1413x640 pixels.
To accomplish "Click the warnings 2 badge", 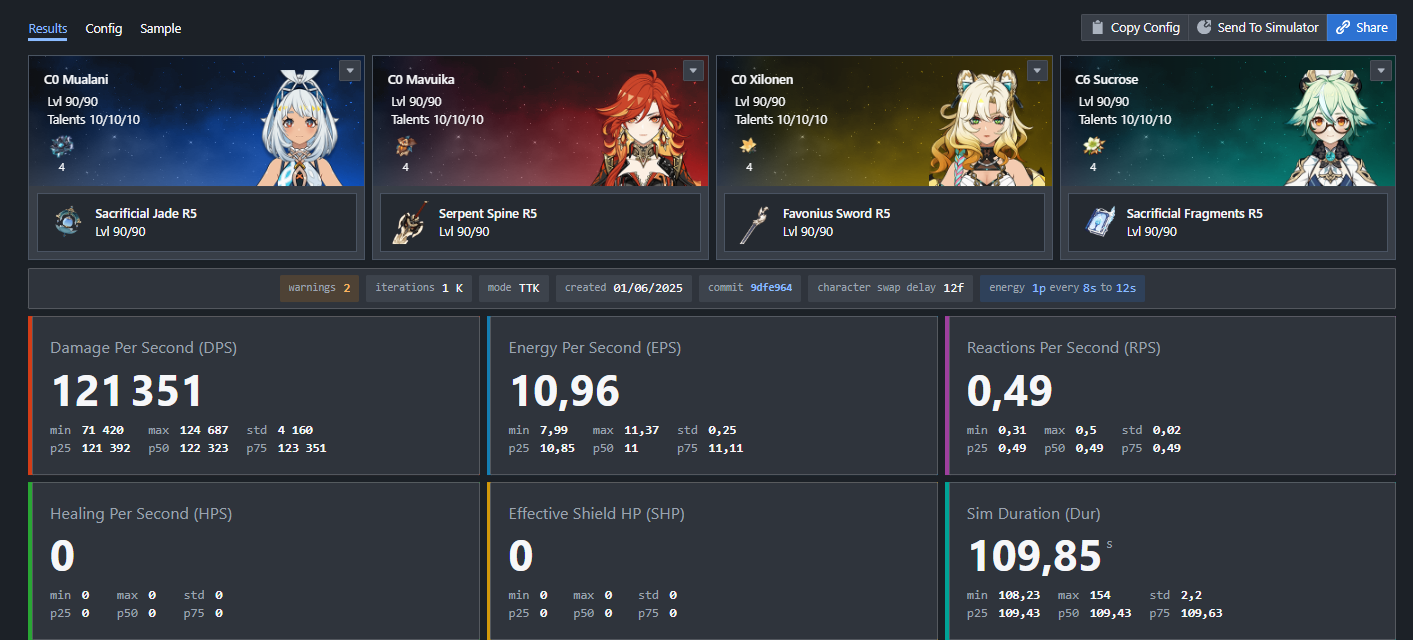I will [319, 288].
